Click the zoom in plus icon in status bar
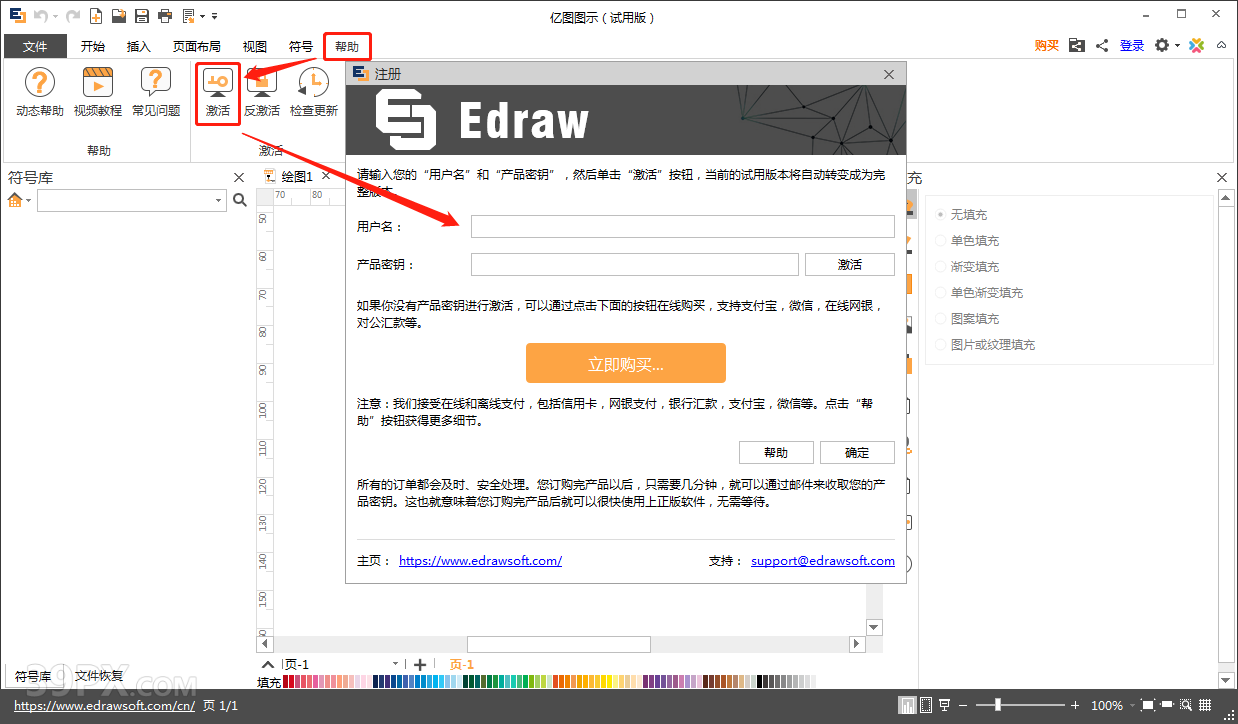 pyautogui.click(x=1075, y=706)
